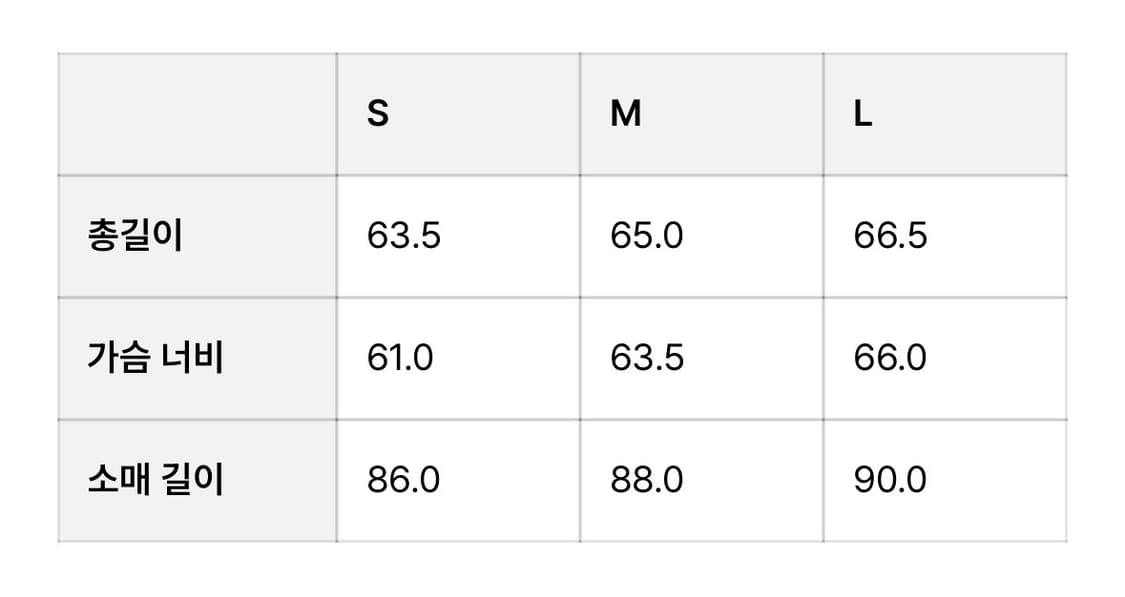Select the 총길이 value for size L
The height and width of the screenshot is (597, 1125).
[890, 237]
